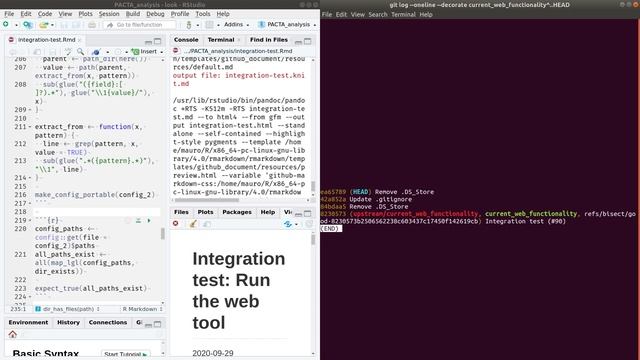Open Terminal menu in git log window
This screenshot has width=640, height=360.
coord(403,15)
